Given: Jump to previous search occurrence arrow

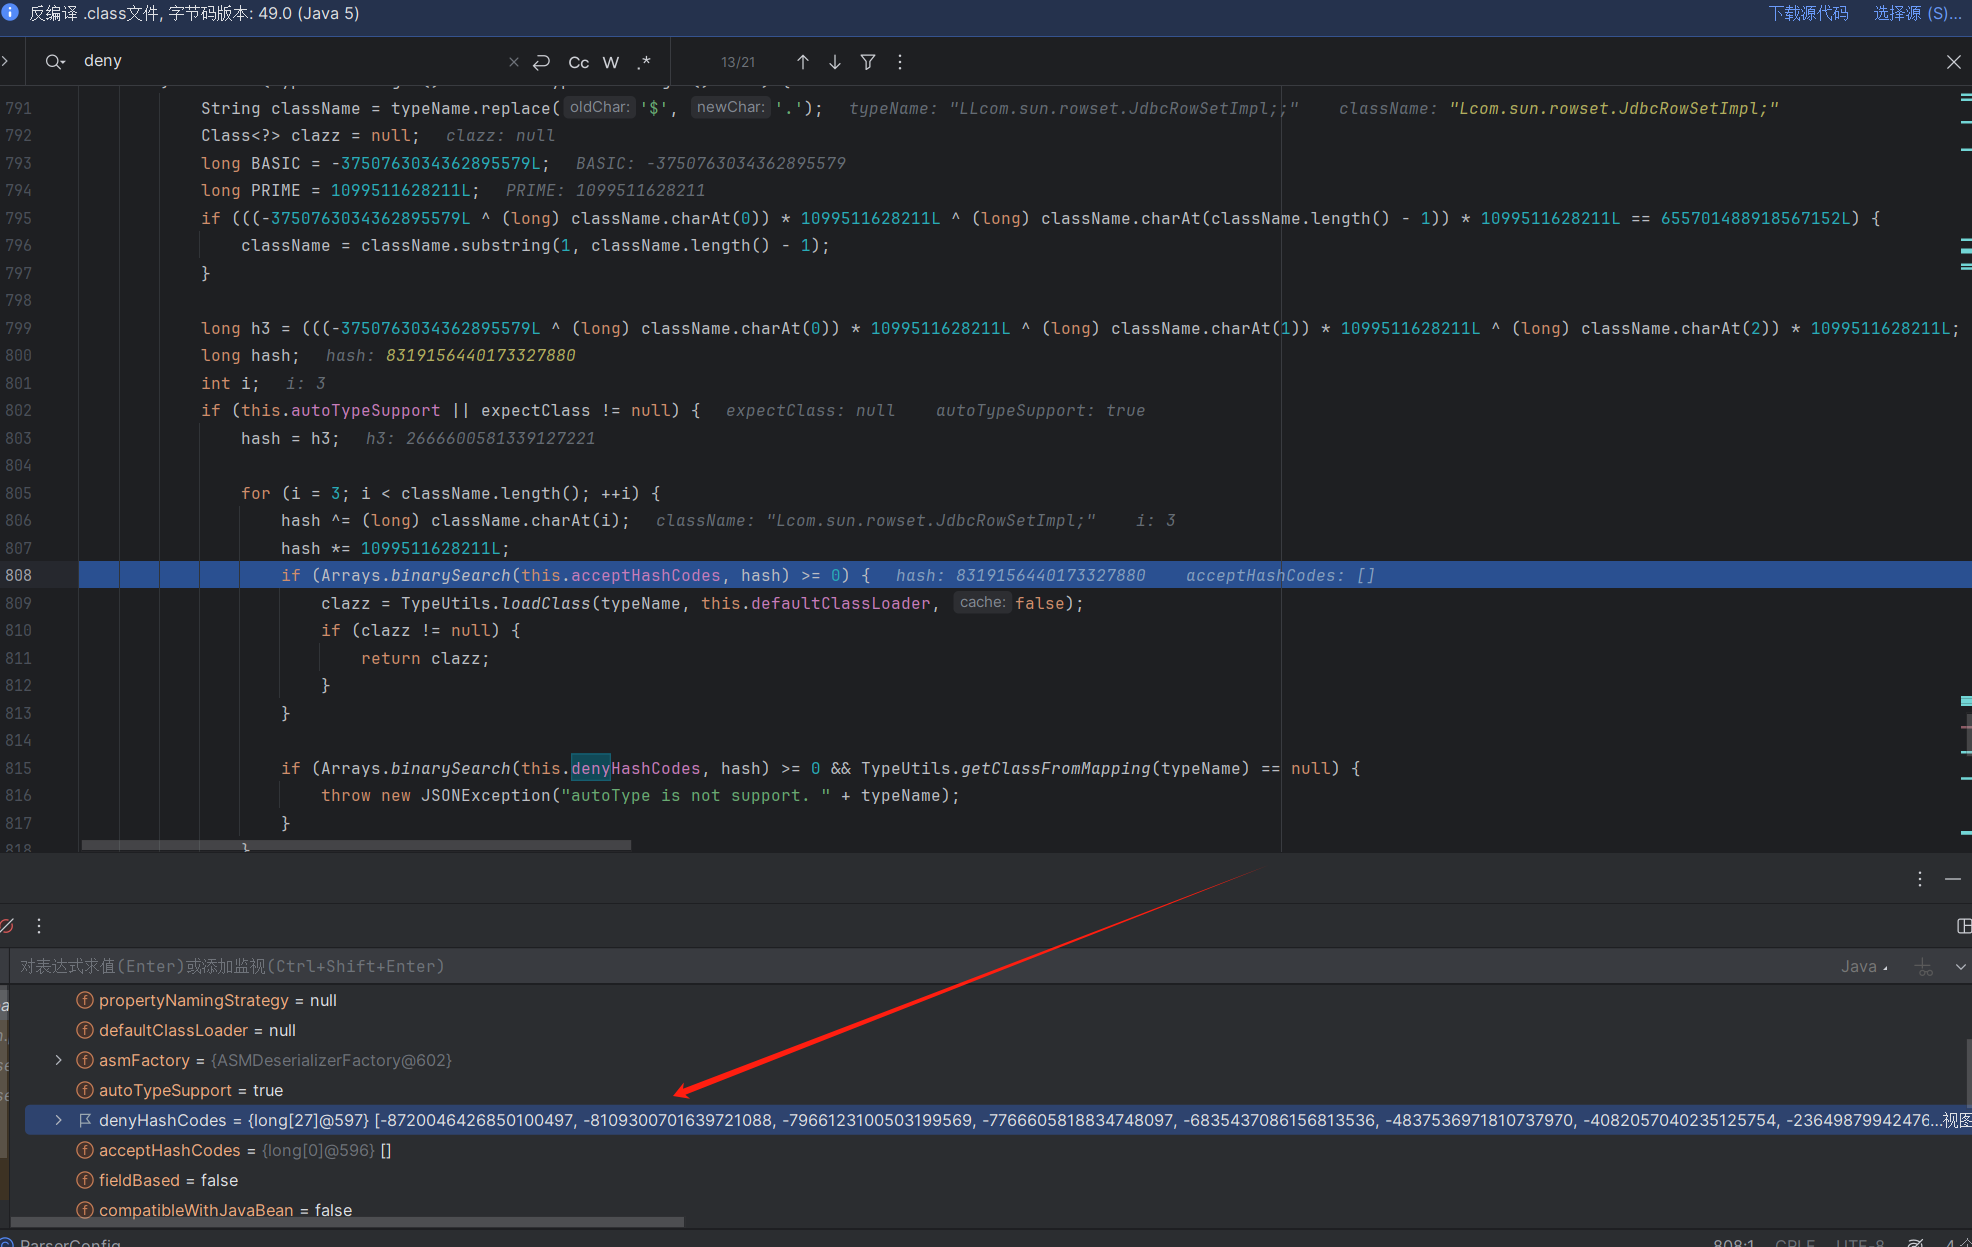Looking at the screenshot, I should click(802, 62).
